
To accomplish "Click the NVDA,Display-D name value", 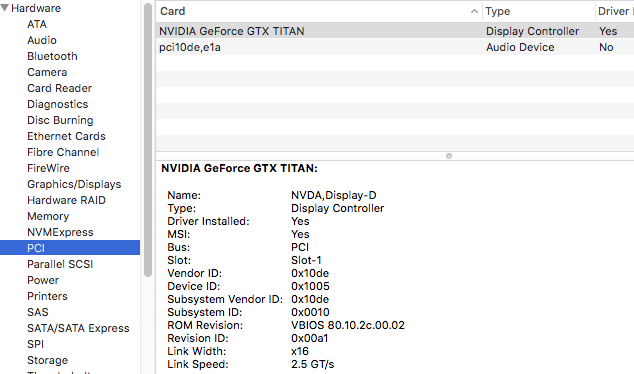I will (334, 195).
